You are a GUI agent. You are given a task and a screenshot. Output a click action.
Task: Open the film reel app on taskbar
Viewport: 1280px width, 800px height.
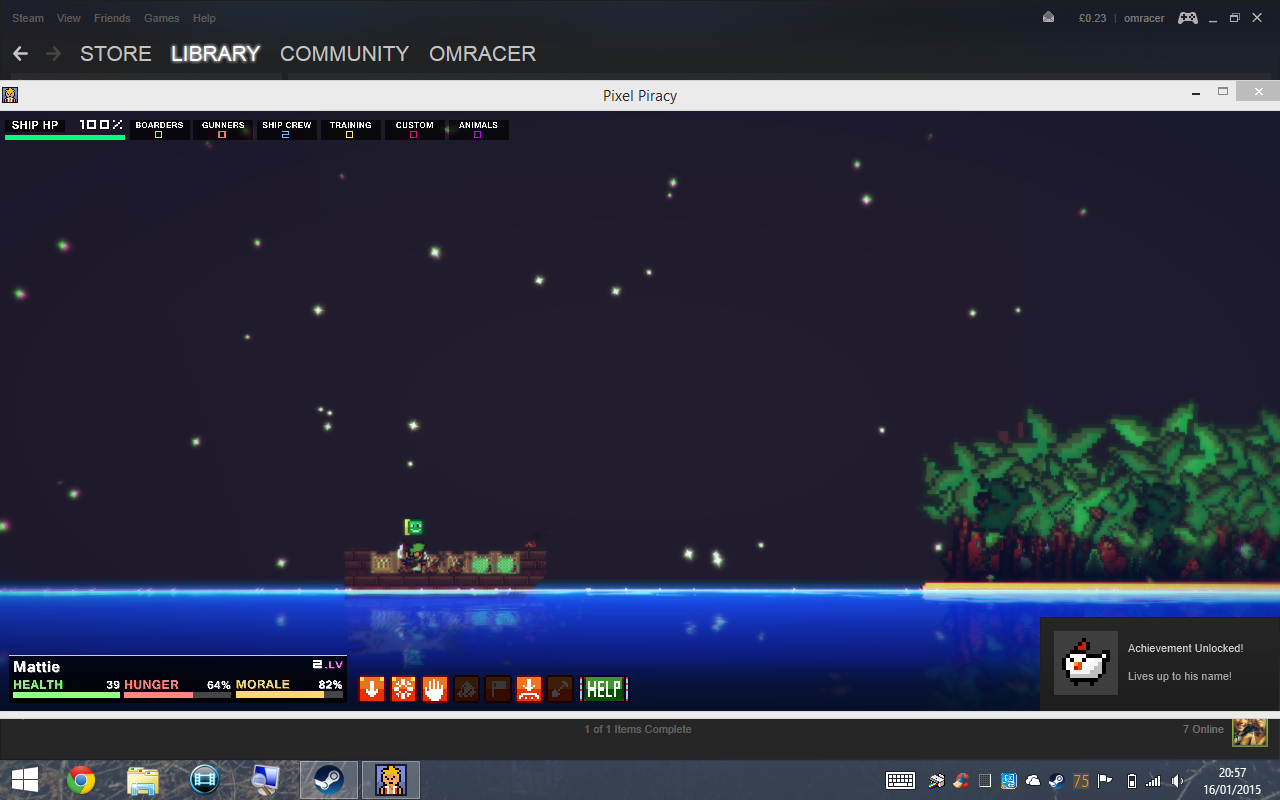(x=204, y=780)
